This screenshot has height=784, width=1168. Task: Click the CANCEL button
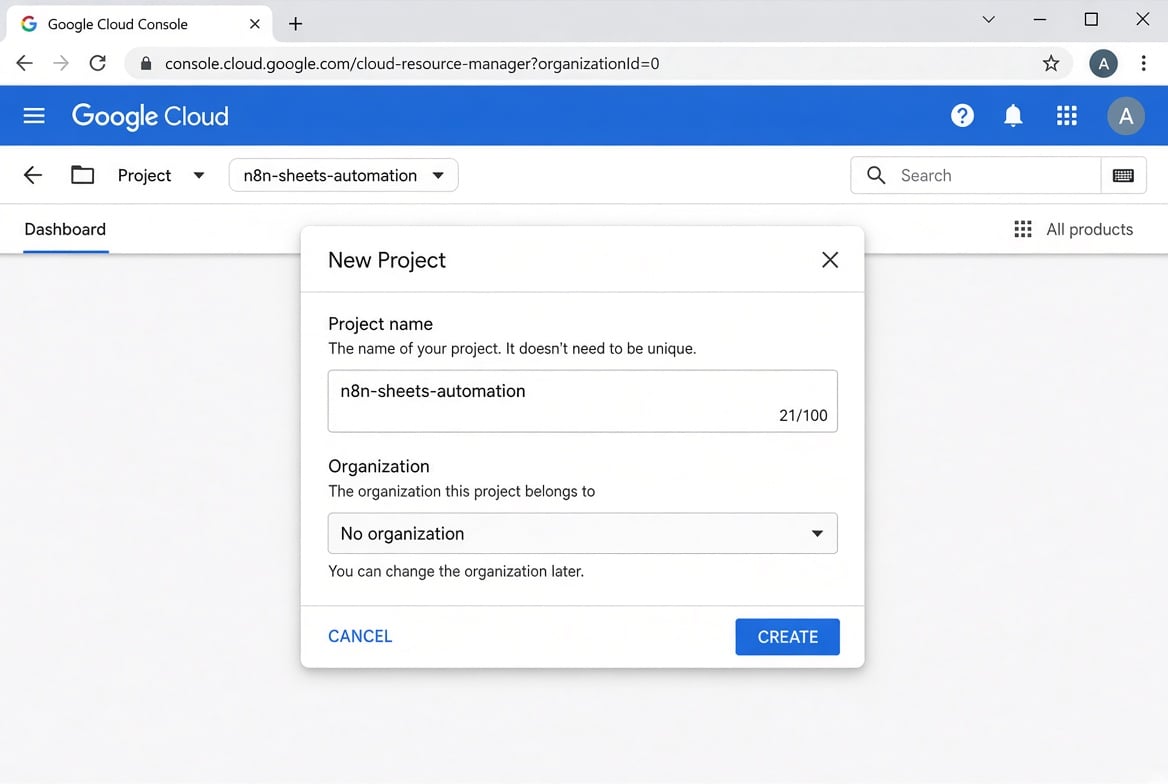(x=360, y=636)
